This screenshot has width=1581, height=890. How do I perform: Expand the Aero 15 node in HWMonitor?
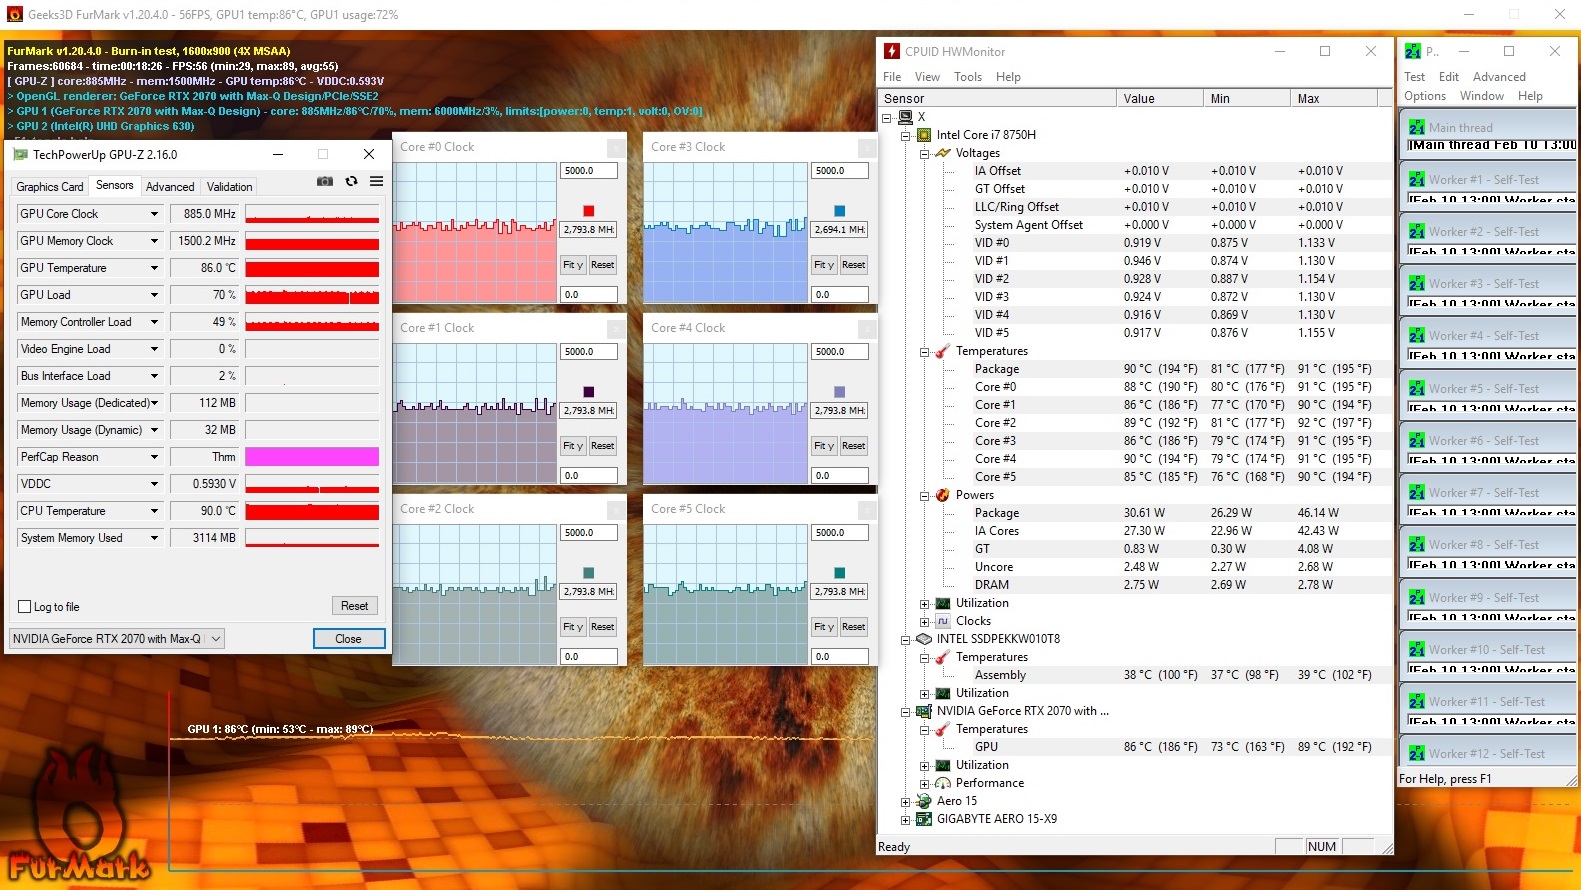(x=905, y=801)
